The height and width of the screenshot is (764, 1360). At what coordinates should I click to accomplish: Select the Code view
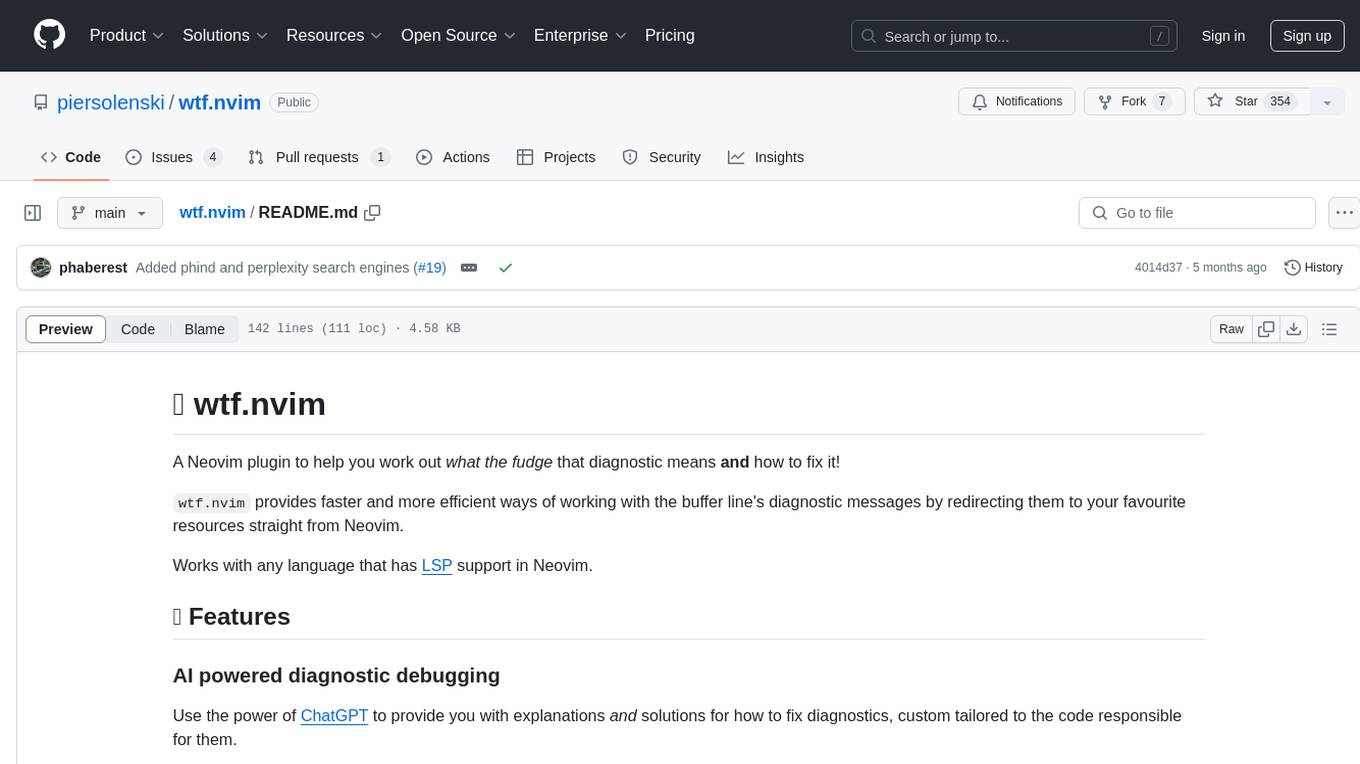(138, 329)
